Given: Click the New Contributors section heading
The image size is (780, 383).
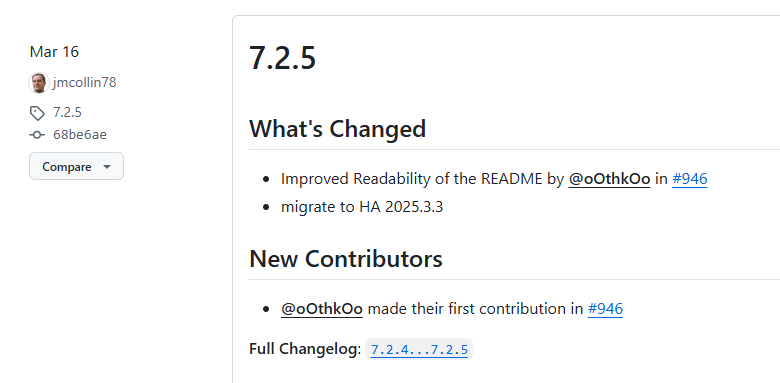Looking at the screenshot, I should tap(346, 259).
